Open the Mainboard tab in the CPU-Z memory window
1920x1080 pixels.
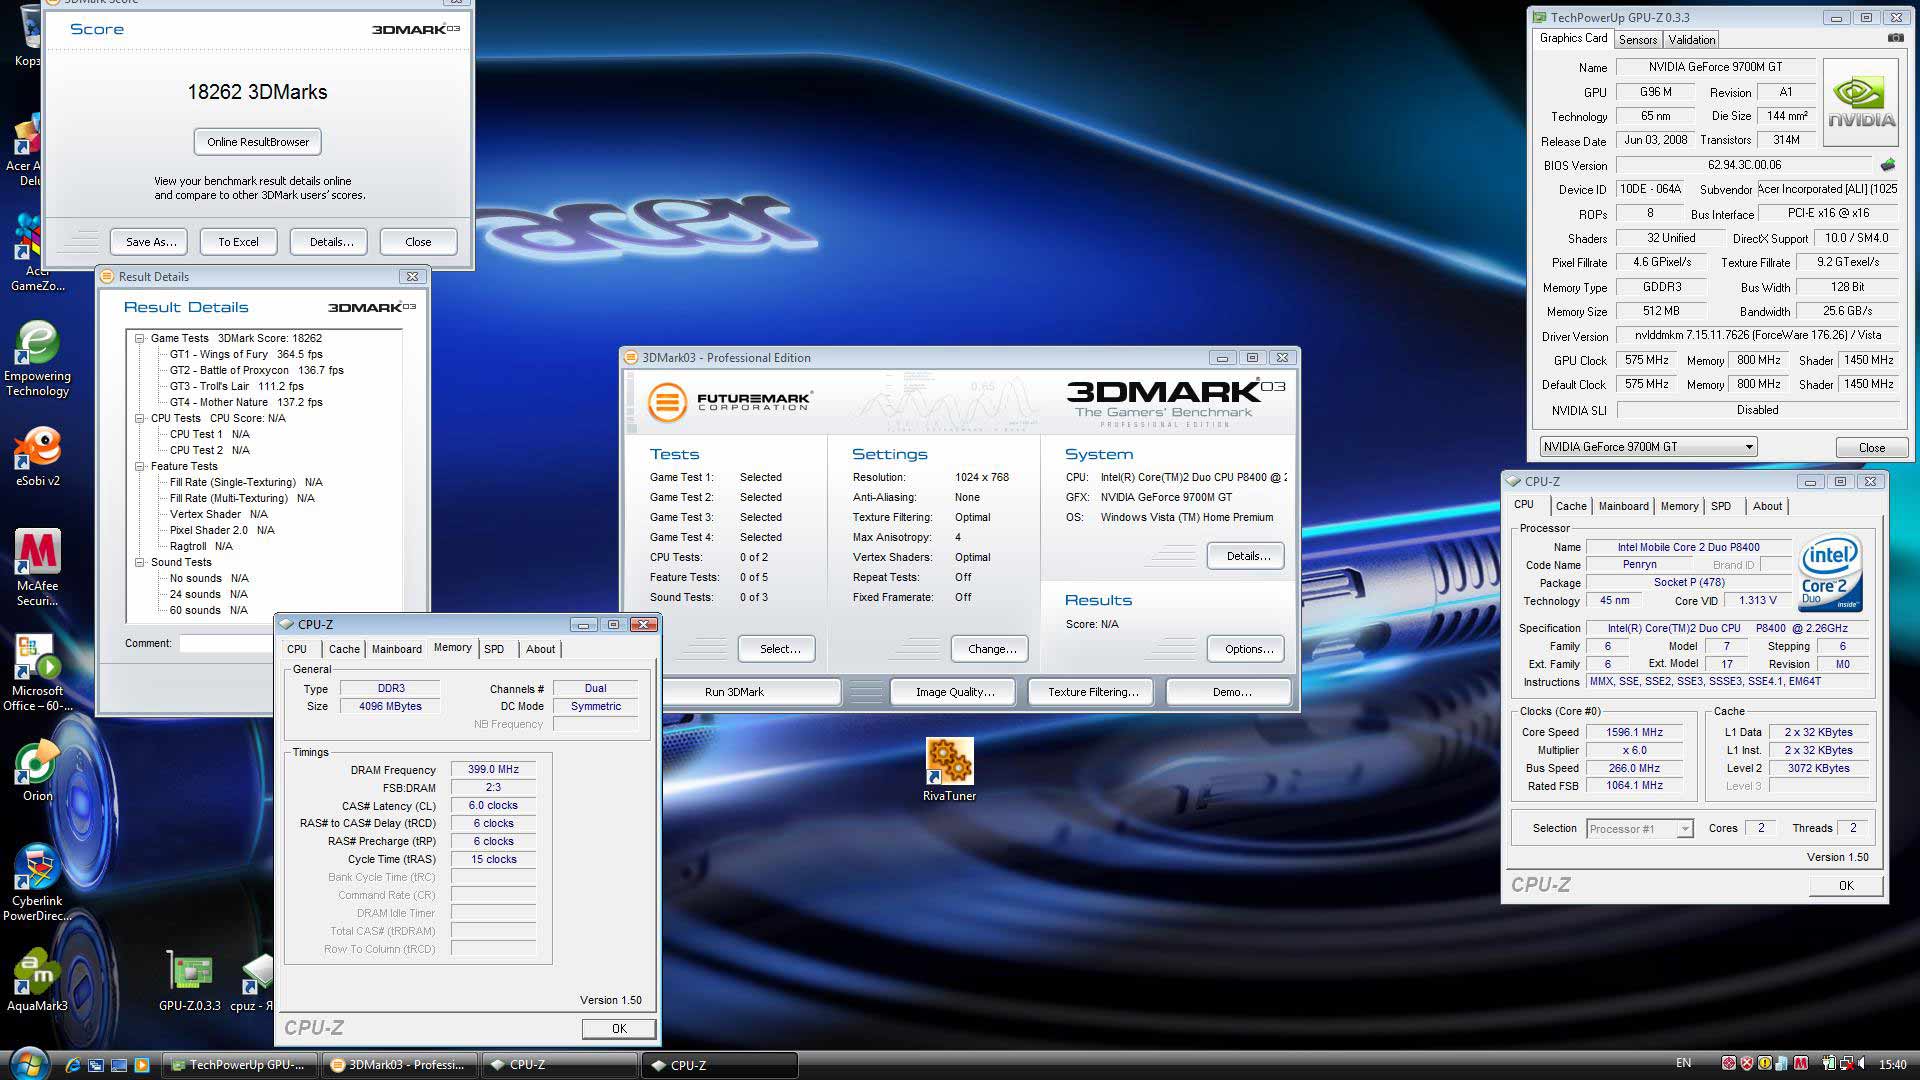(x=397, y=649)
